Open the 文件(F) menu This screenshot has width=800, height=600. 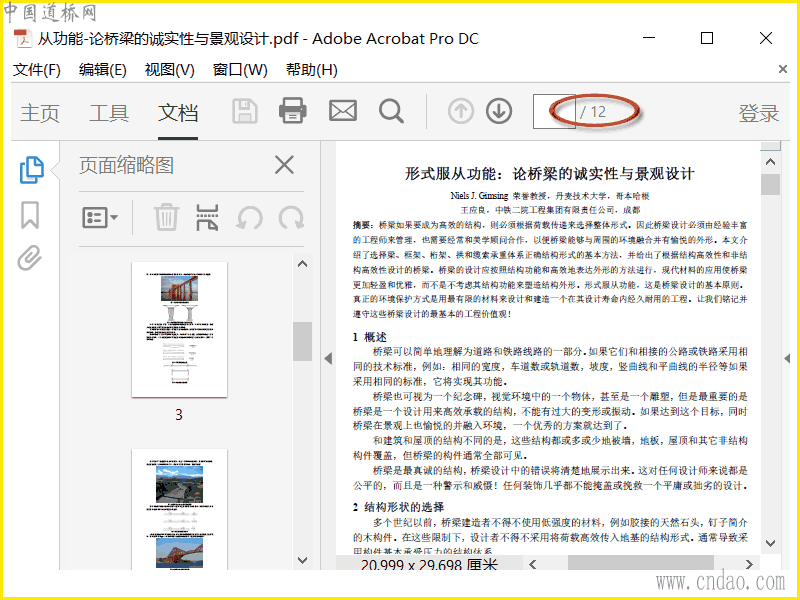37,70
